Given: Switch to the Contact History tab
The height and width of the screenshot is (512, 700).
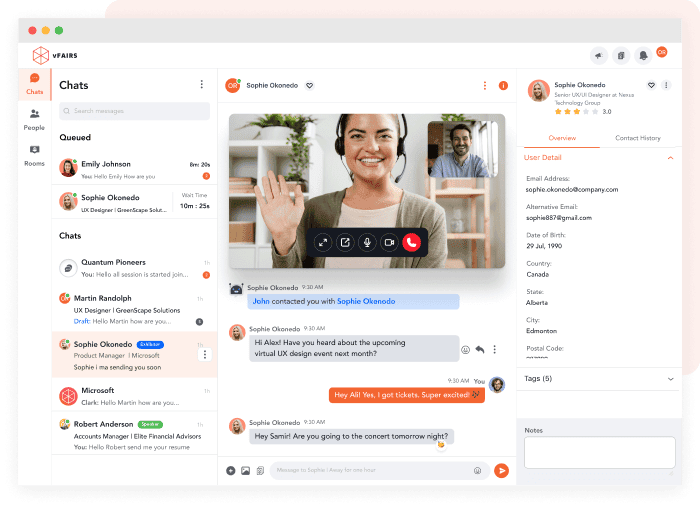Looking at the screenshot, I should pyautogui.click(x=637, y=138).
